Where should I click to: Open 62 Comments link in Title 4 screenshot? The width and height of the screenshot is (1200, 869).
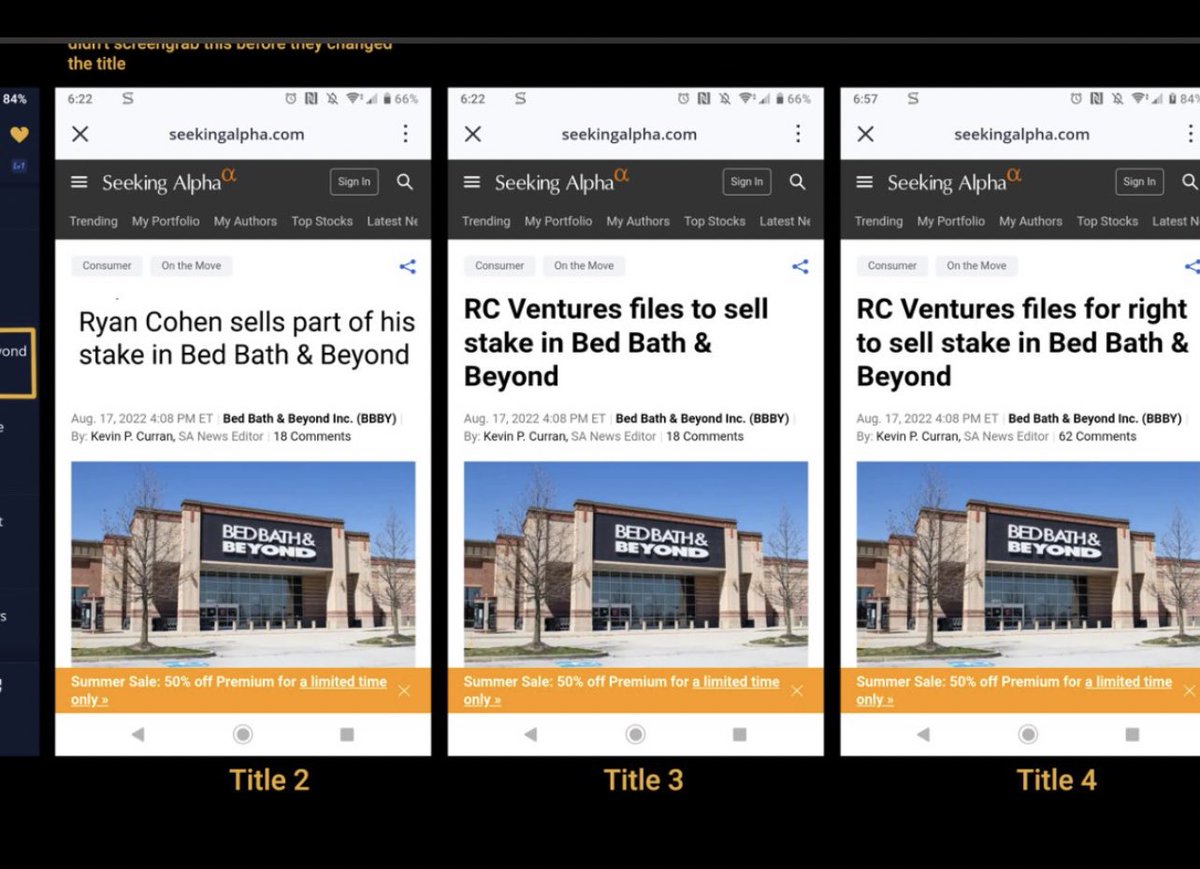click(x=1098, y=437)
